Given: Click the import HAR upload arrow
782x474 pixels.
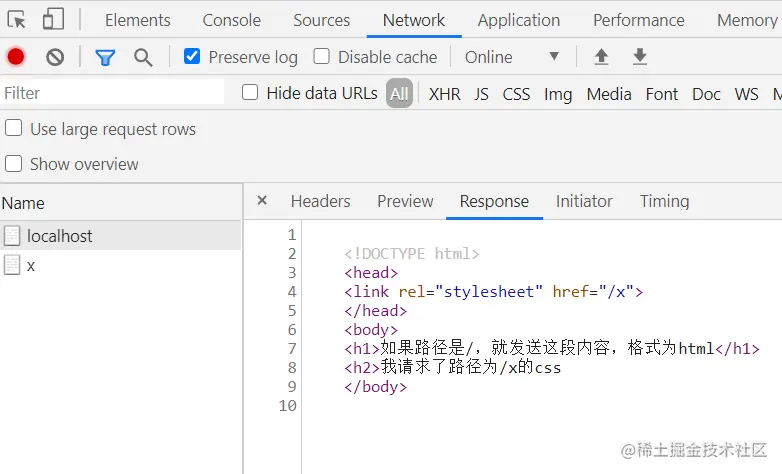Looking at the screenshot, I should pos(601,57).
